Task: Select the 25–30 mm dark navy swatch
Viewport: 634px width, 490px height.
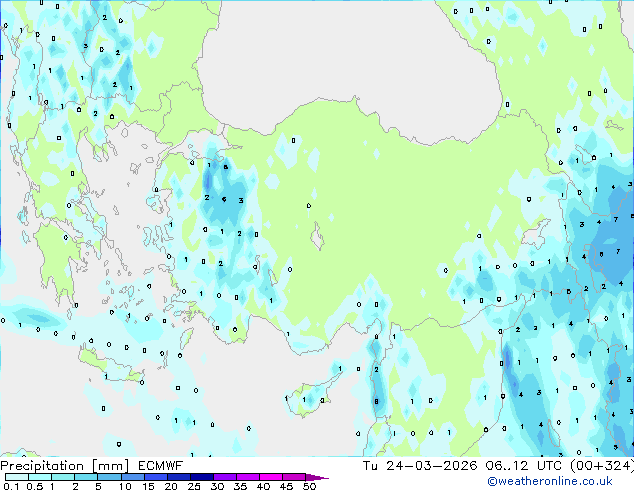Action: tap(201, 477)
